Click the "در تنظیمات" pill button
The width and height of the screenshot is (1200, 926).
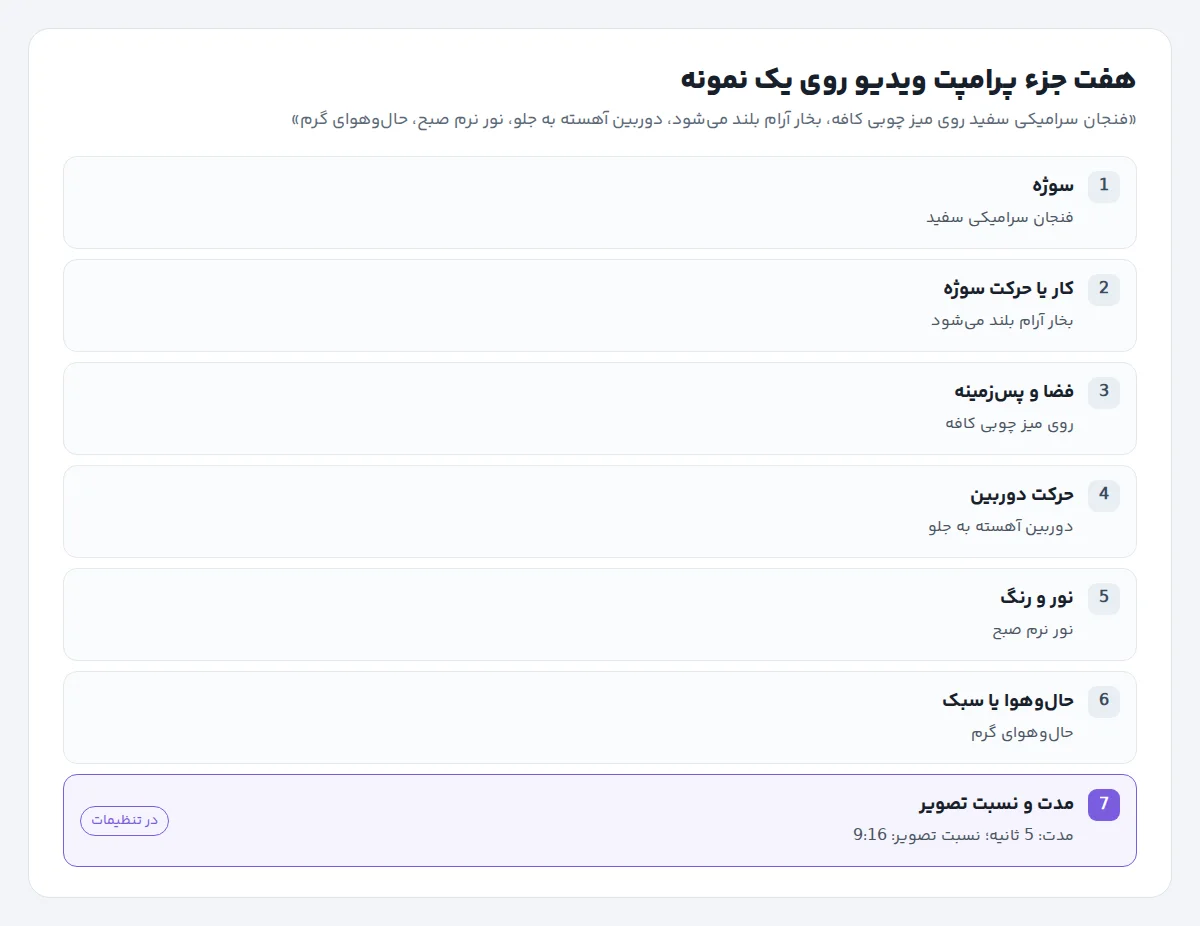click(x=124, y=820)
